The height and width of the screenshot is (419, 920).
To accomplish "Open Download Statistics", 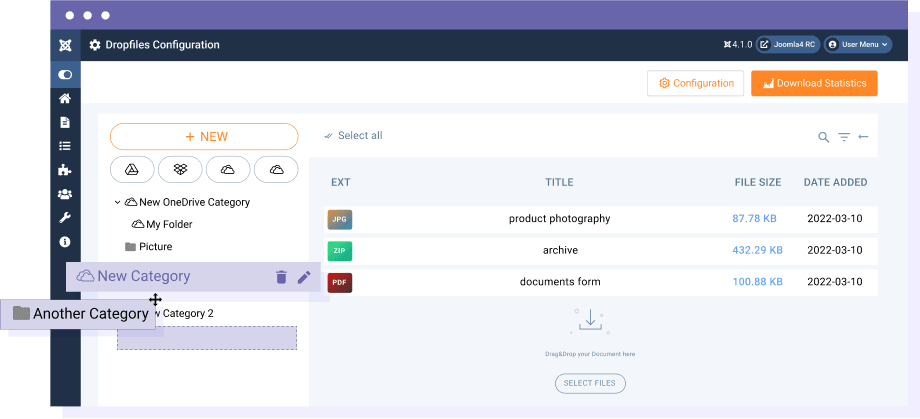I will 814,83.
